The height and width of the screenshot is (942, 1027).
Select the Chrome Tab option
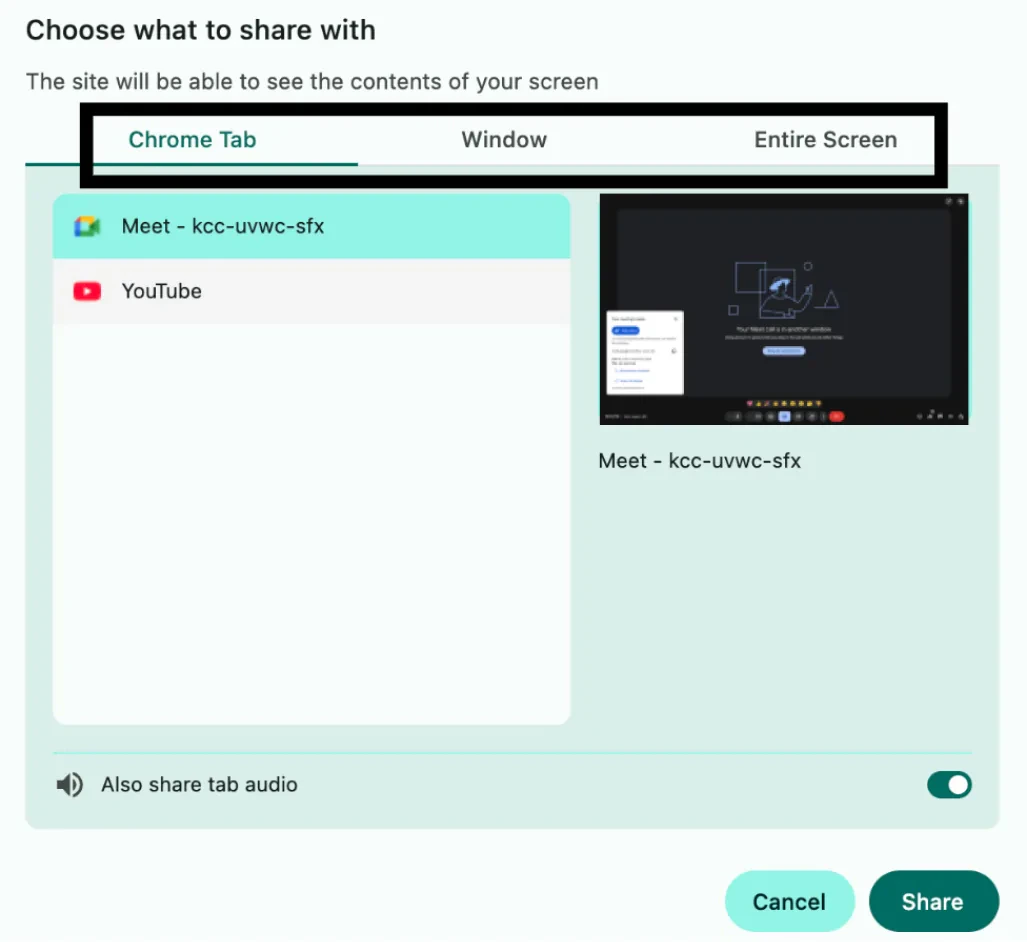pyautogui.click(x=193, y=140)
